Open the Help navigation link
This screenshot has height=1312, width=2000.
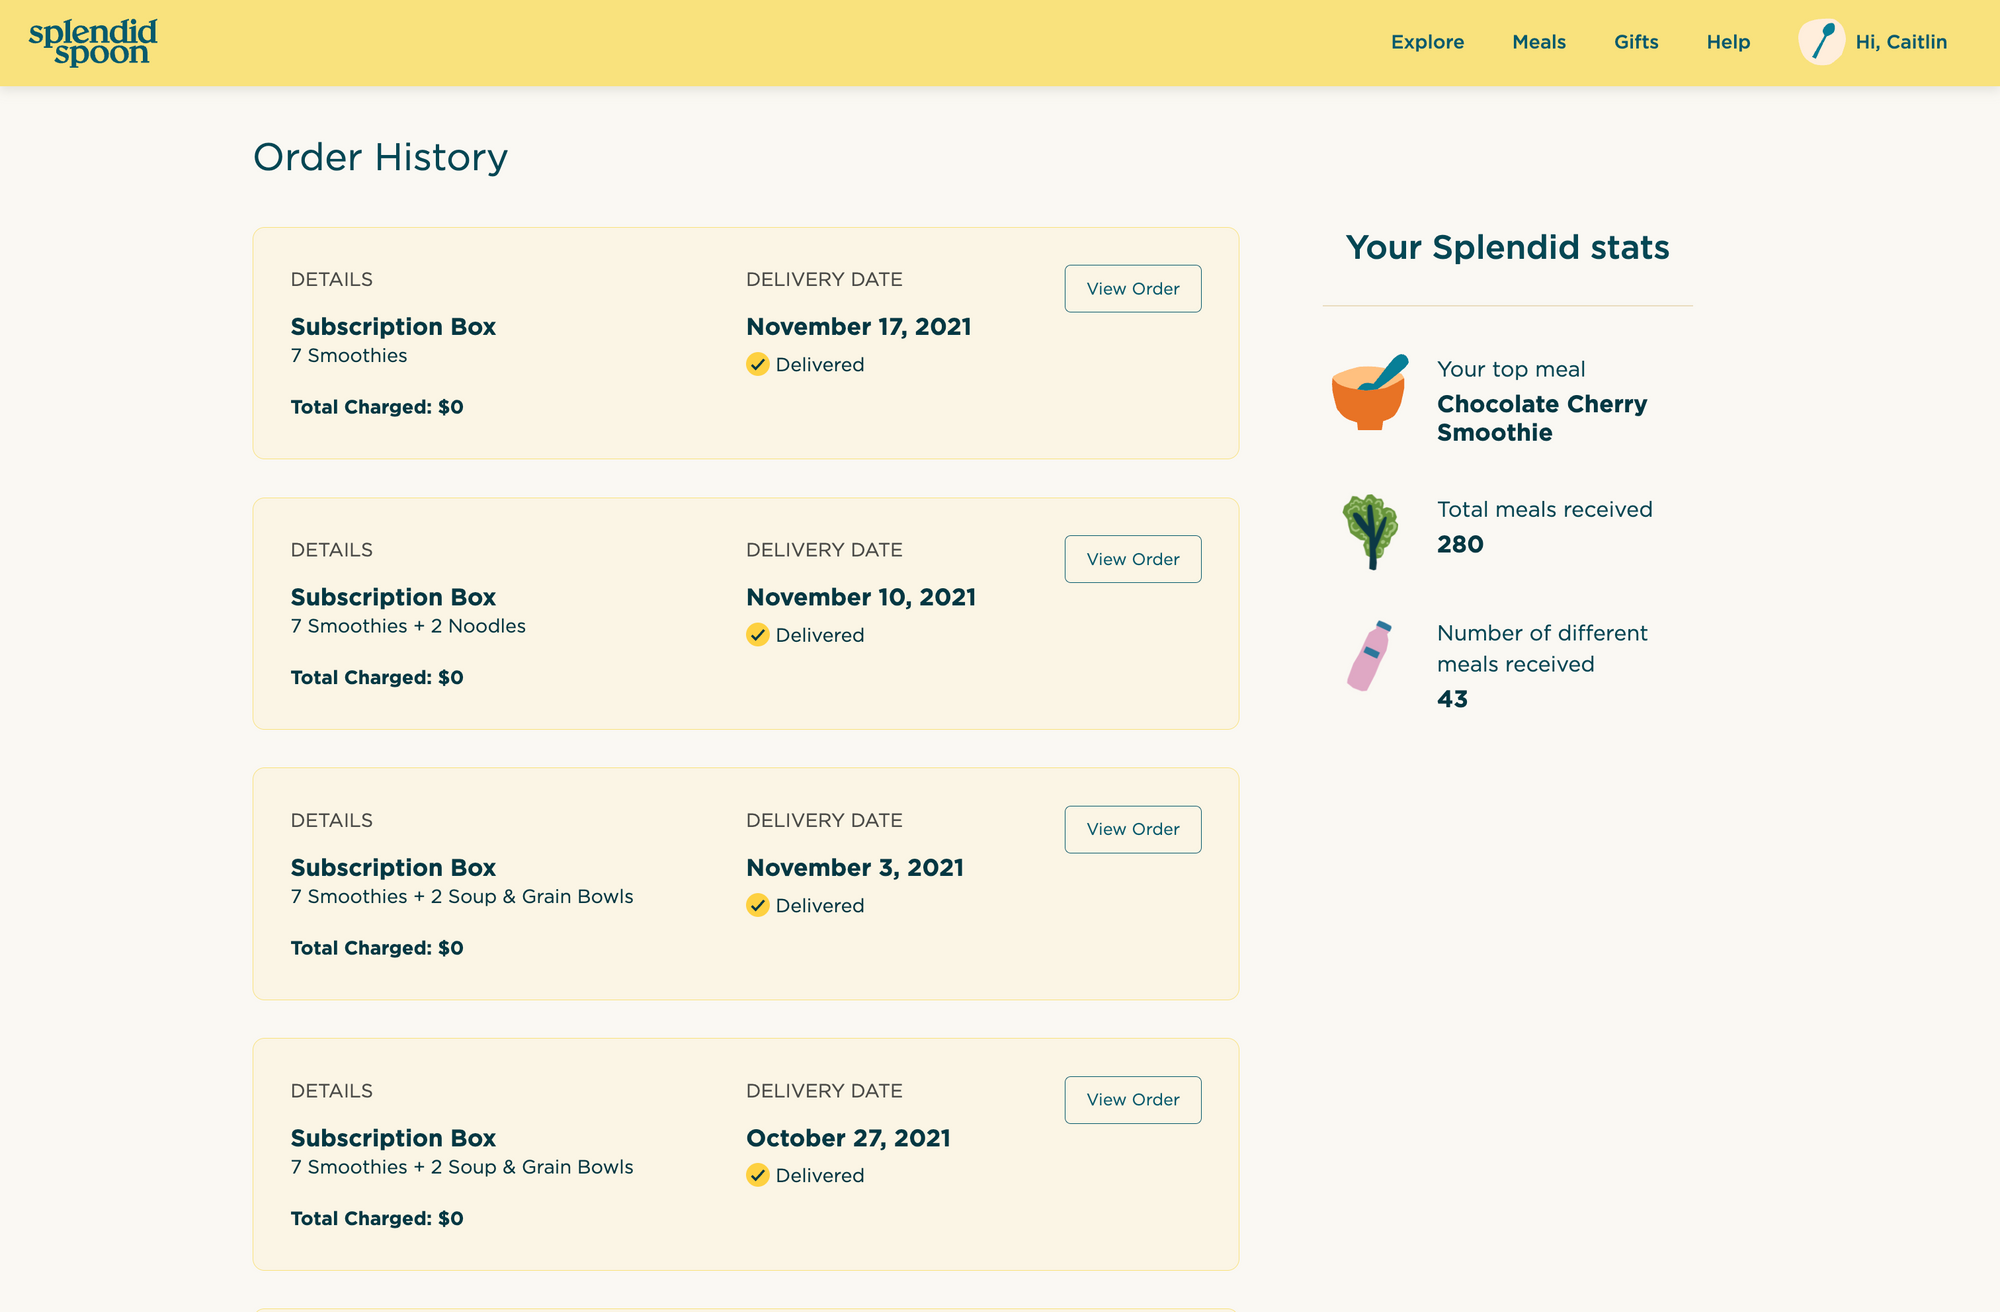click(x=1728, y=42)
